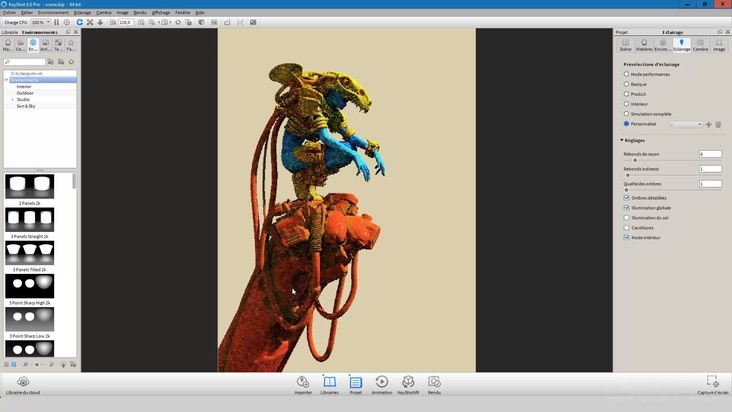Image resolution: width=732 pixels, height=412 pixels.
Task: Click zoom-out magnifier below thumbnails
Action: tap(25, 364)
